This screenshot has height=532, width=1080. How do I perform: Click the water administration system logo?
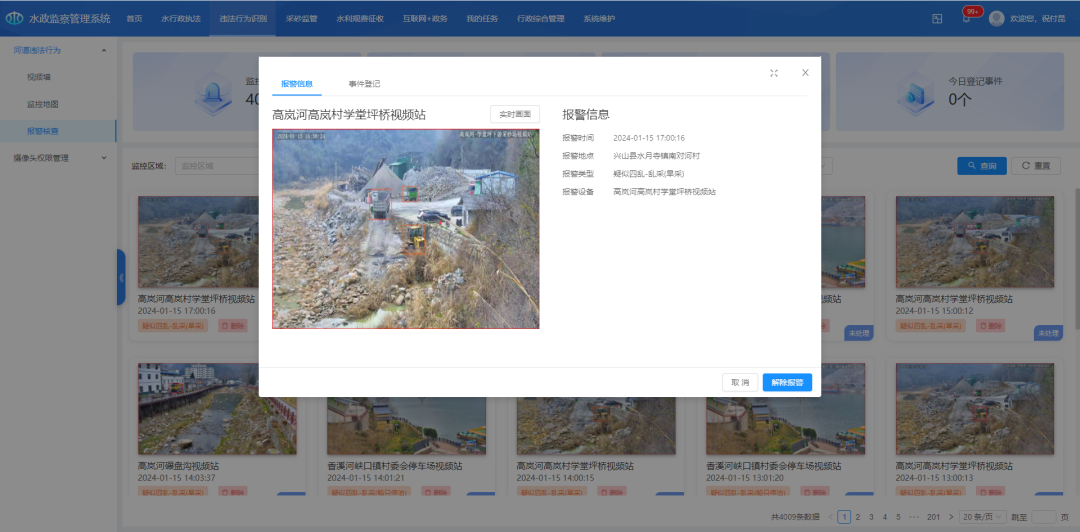point(14,18)
